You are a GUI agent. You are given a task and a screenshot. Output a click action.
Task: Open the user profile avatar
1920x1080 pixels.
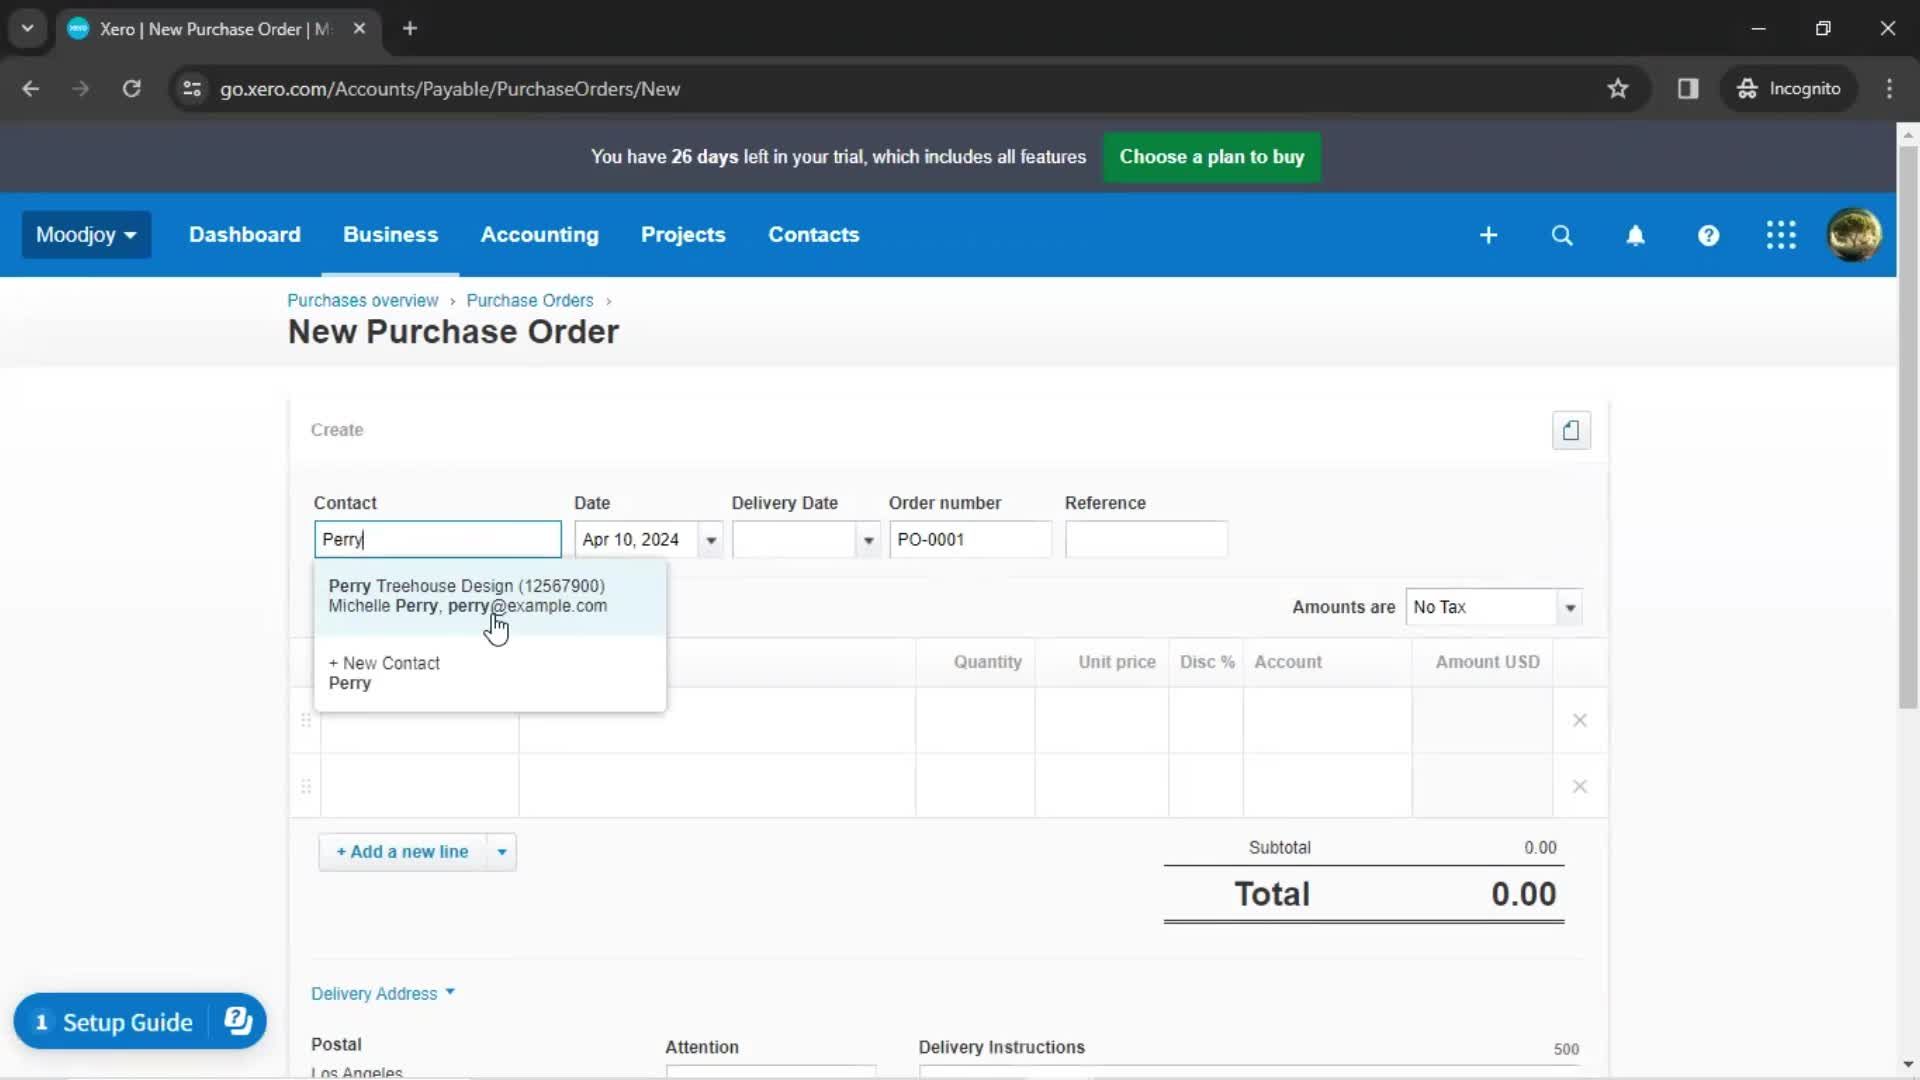(1854, 235)
